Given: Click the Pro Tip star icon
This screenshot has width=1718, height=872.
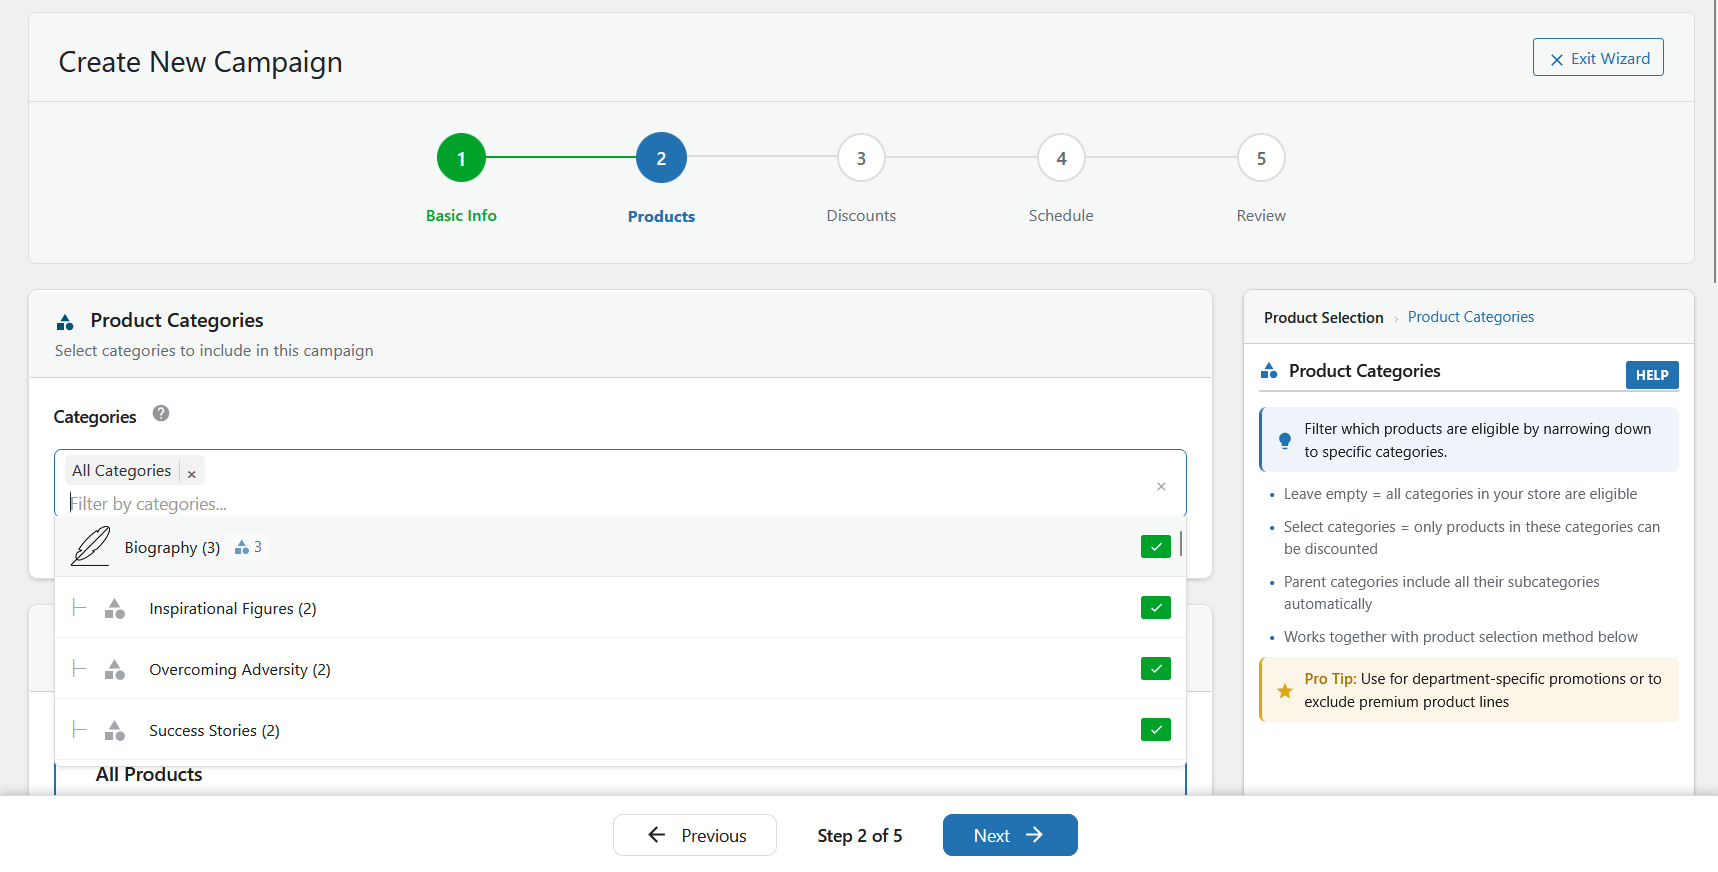Looking at the screenshot, I should pos(1285,691).
